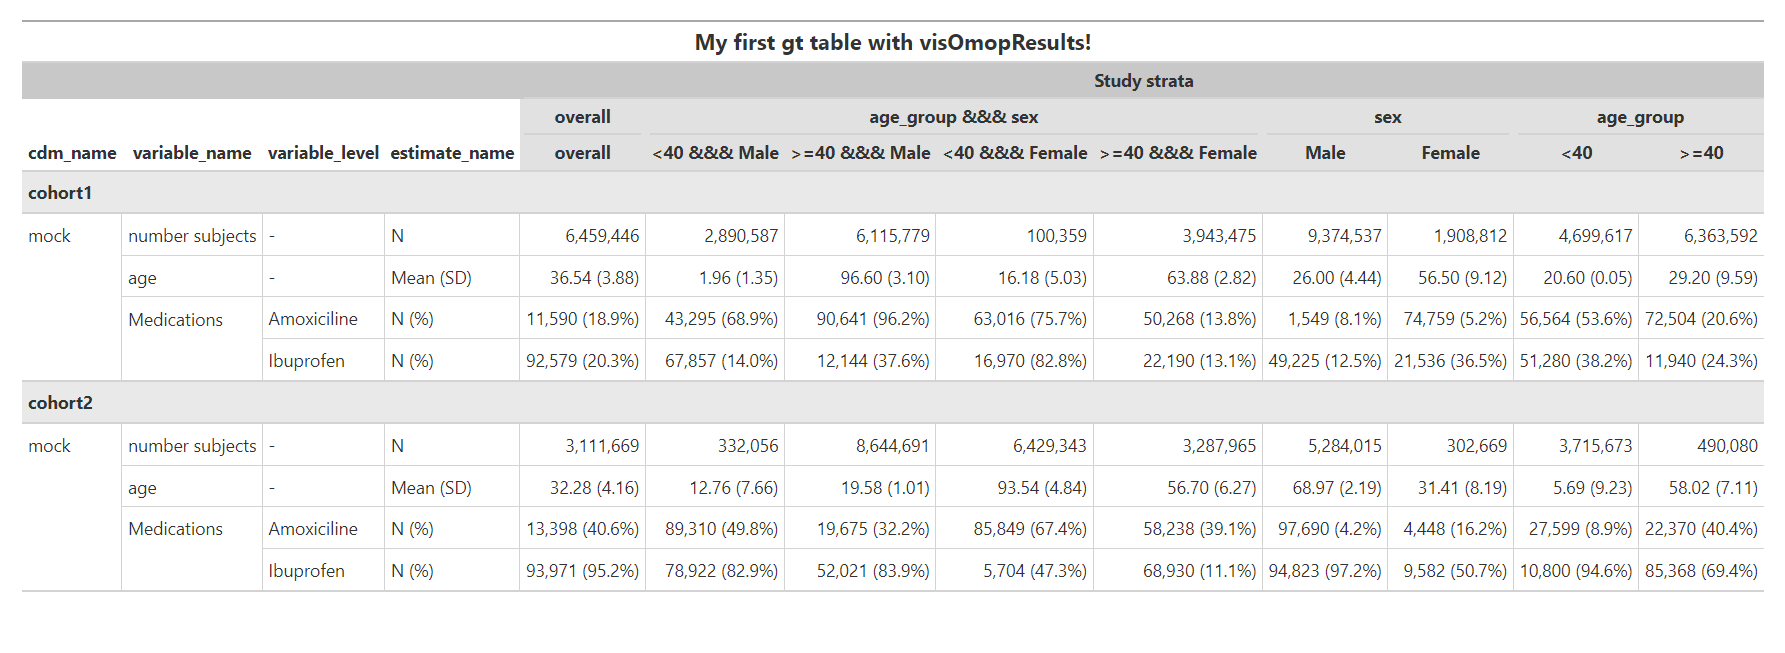Click the cdm_name column header
Screen dimensions: 1785x653
(x=72, y=153)
